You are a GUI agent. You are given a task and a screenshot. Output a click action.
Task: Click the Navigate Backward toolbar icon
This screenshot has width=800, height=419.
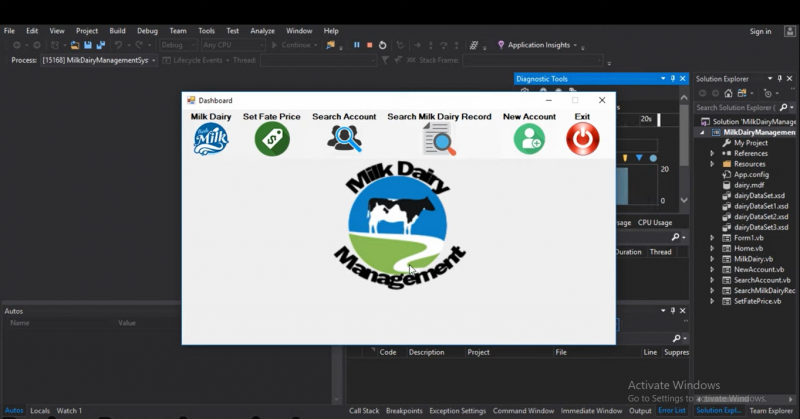click(17, 45)
